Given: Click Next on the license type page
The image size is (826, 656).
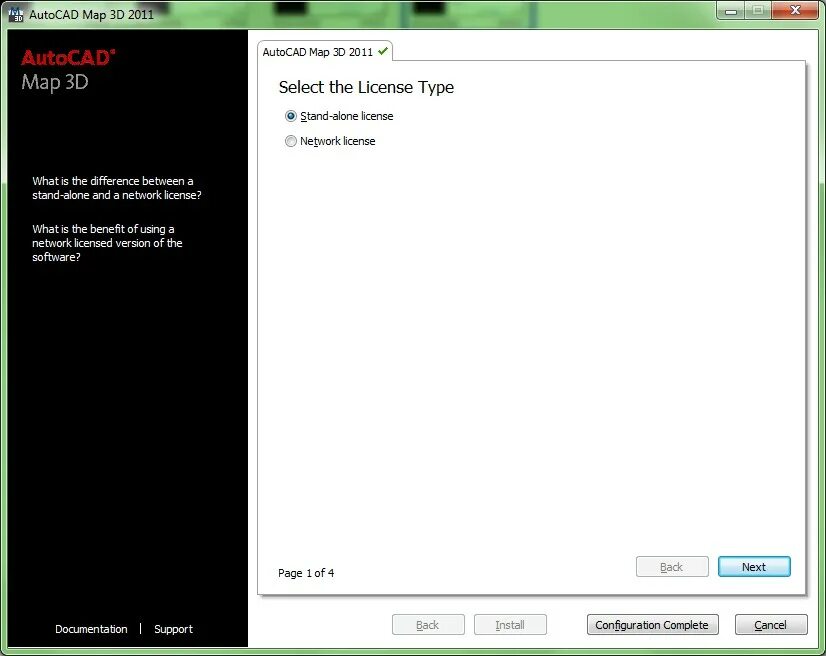Looking at the screenshot, I should click(754, 567).
